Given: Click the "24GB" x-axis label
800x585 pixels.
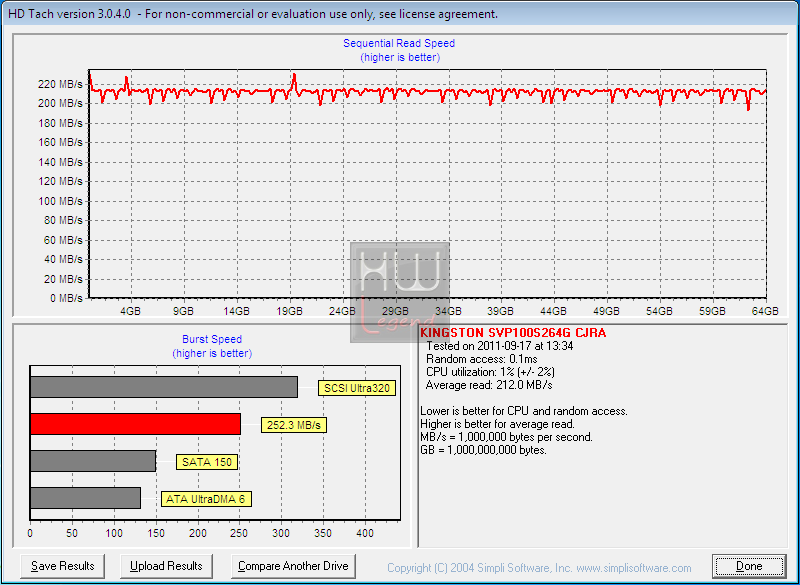Looking at the screenshot, I should point(342,311).
